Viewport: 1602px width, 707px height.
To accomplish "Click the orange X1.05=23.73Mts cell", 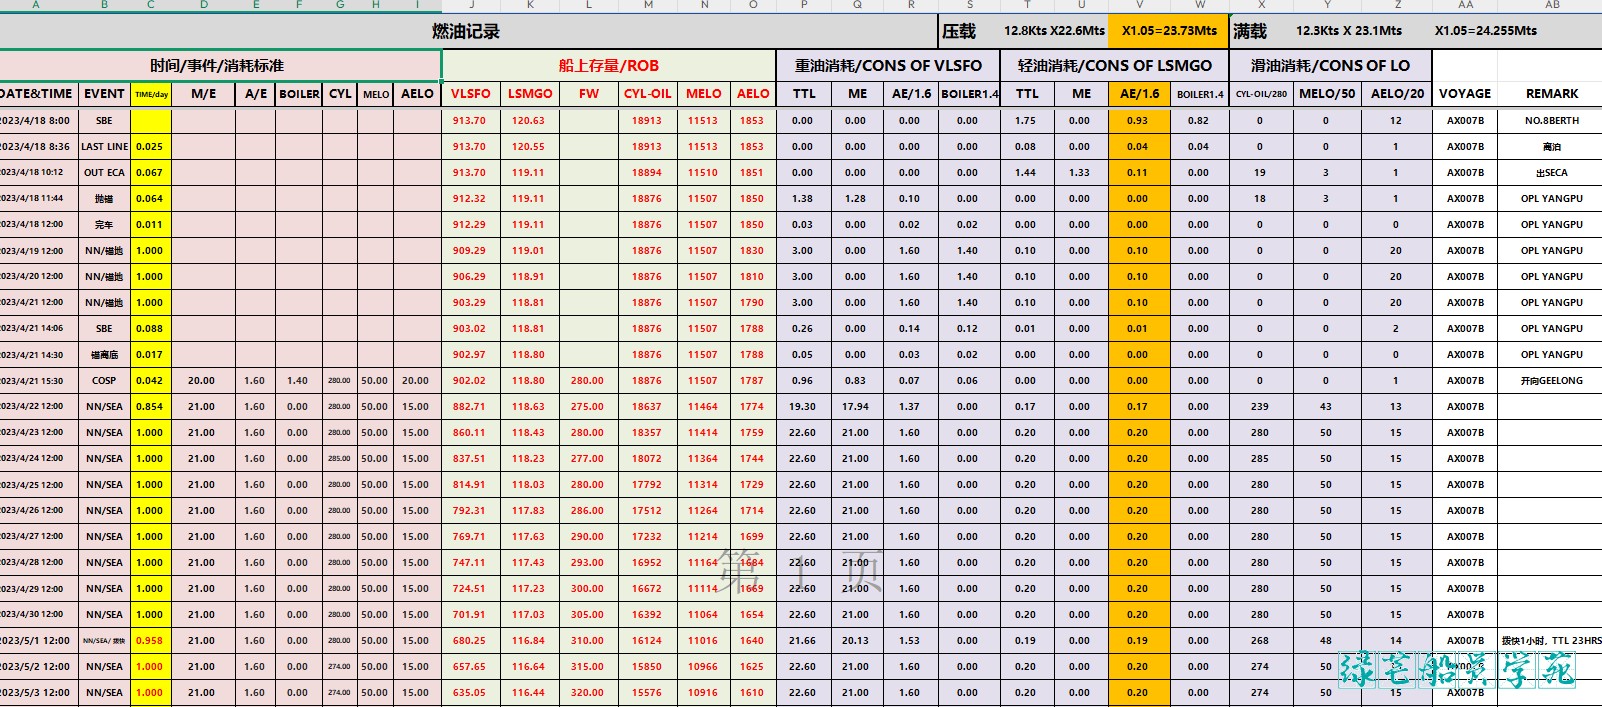I will (x=1169, y=31).
